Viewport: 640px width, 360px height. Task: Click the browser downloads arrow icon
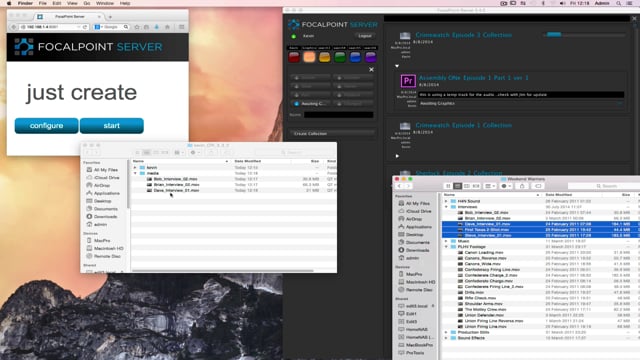(x=157, y=27)
